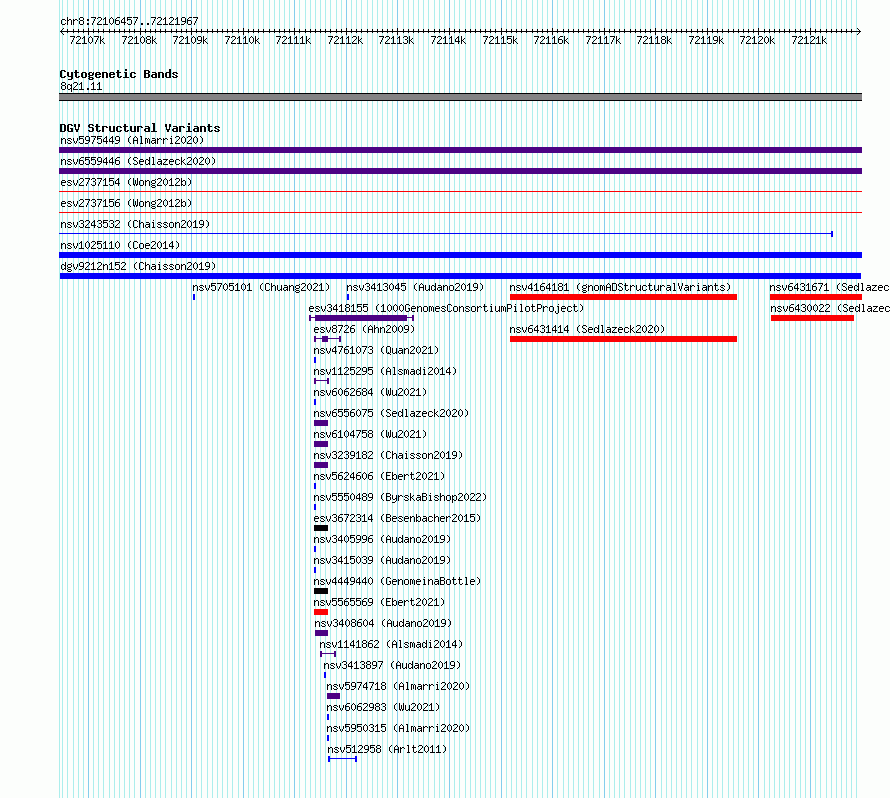Click nsv6062684 (Wu2021) label
The image size is (890, 798).
370,392
